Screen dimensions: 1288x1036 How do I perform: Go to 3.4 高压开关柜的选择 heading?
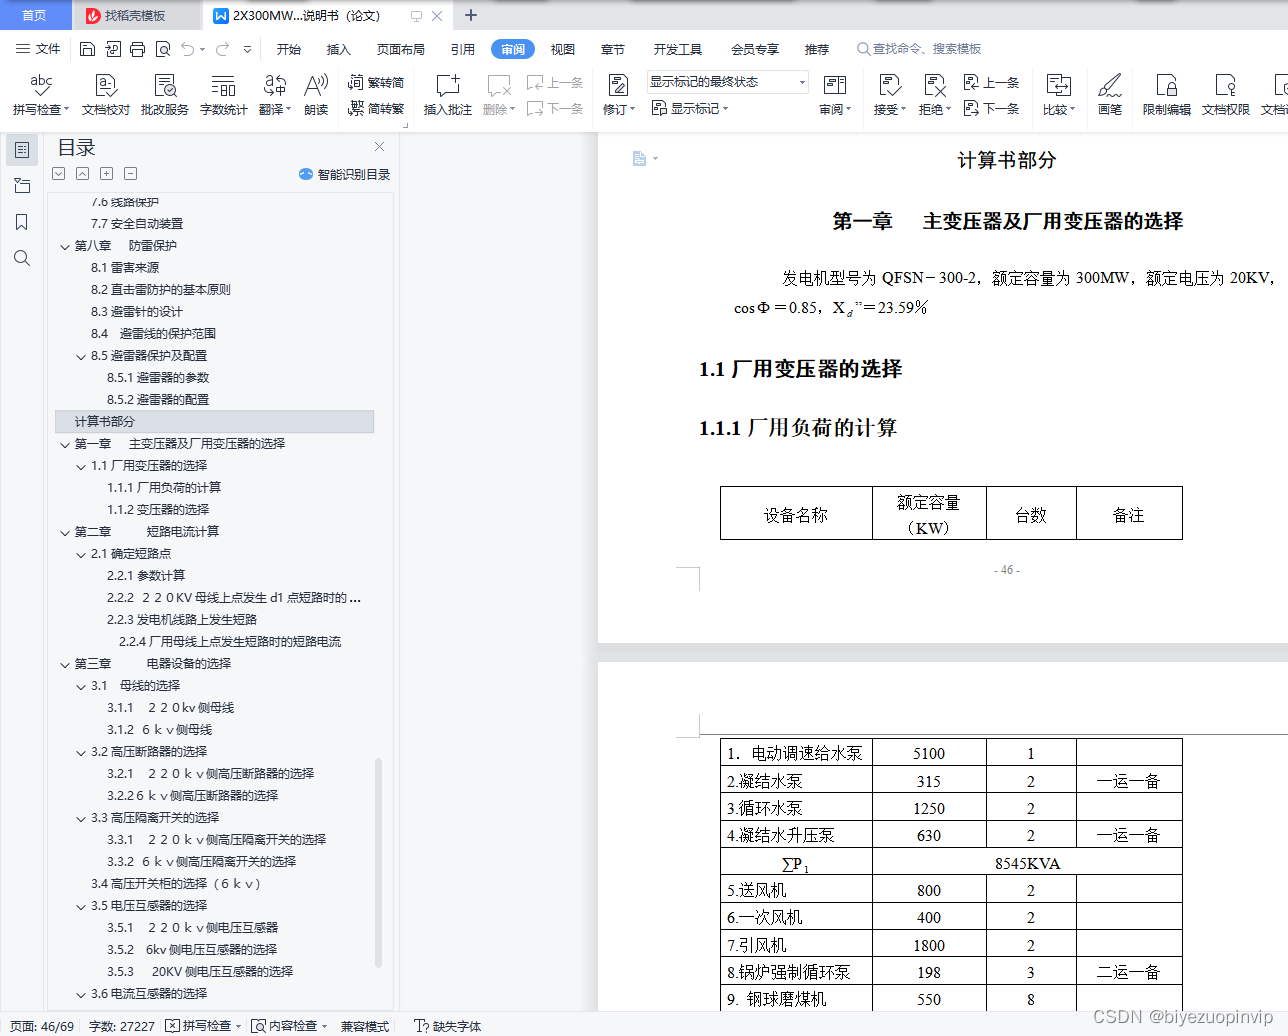click(x=176, y=883)
